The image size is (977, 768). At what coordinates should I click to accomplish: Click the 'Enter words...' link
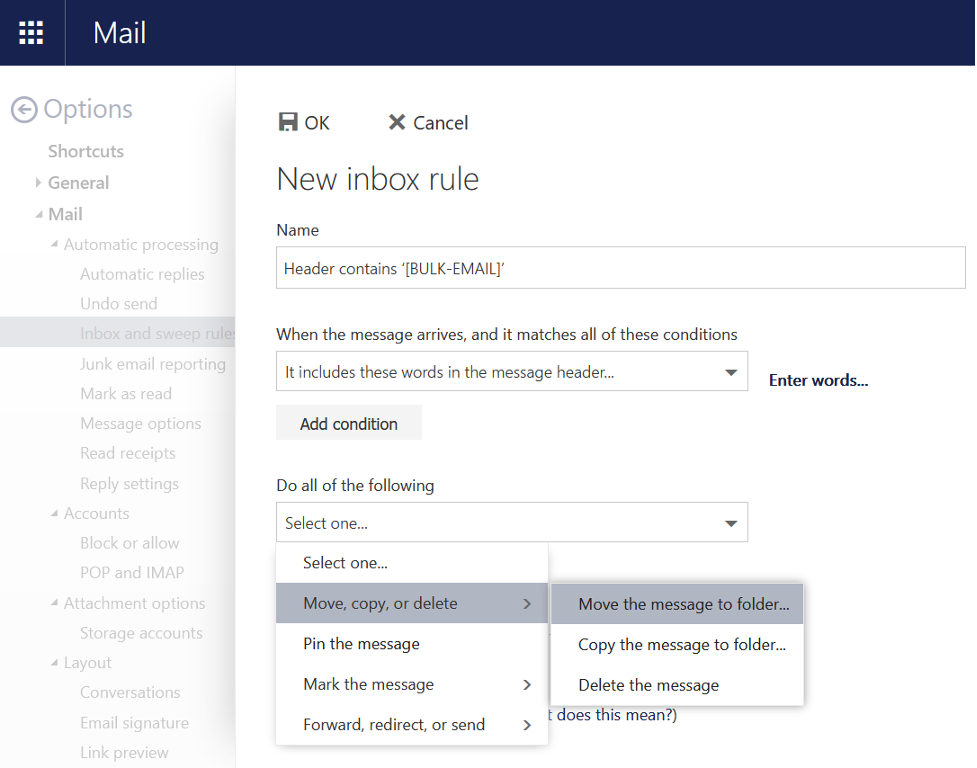[818, 380]
